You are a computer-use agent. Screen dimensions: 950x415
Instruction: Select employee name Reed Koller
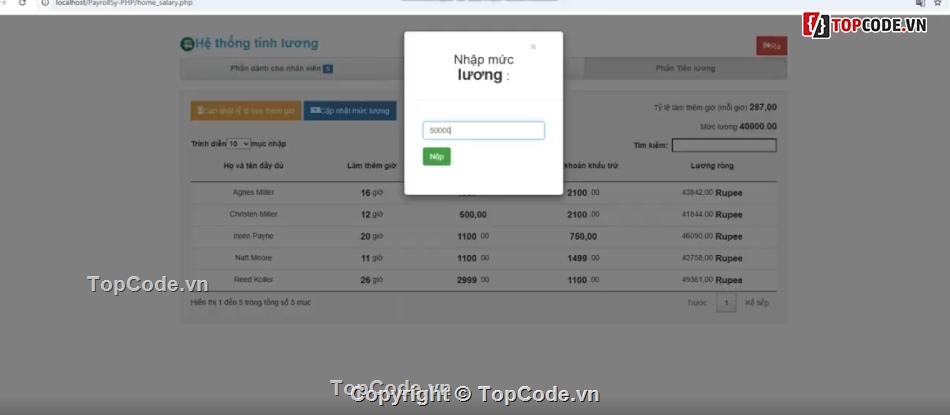pos(253,279)
